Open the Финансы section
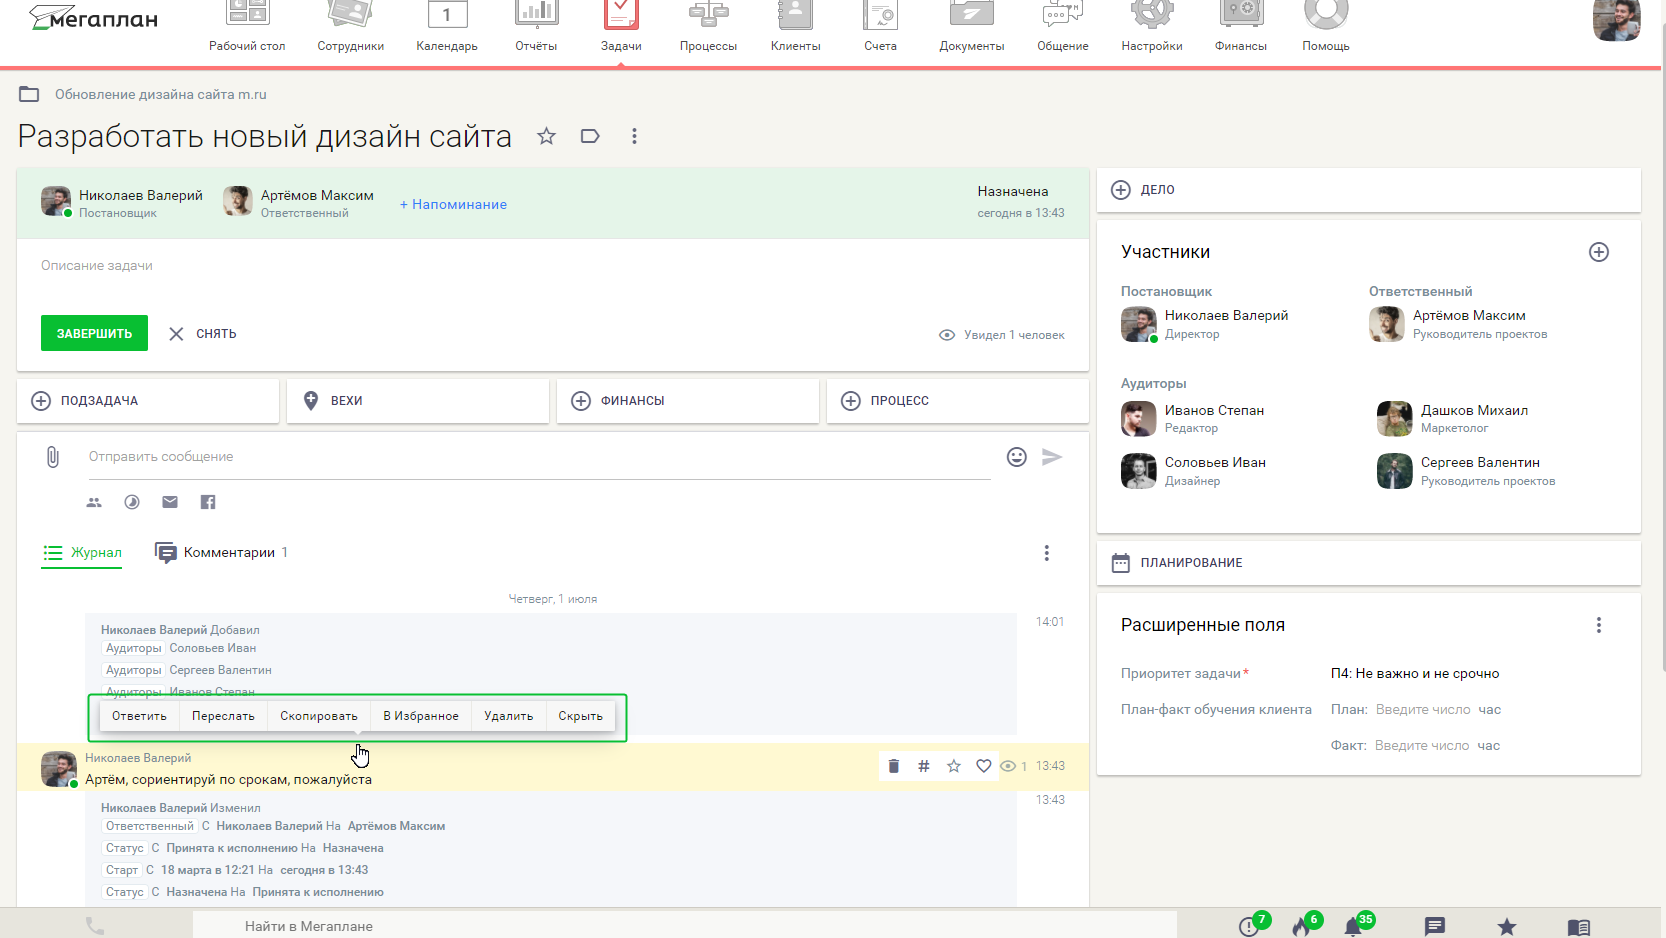 coord(1240,28)
